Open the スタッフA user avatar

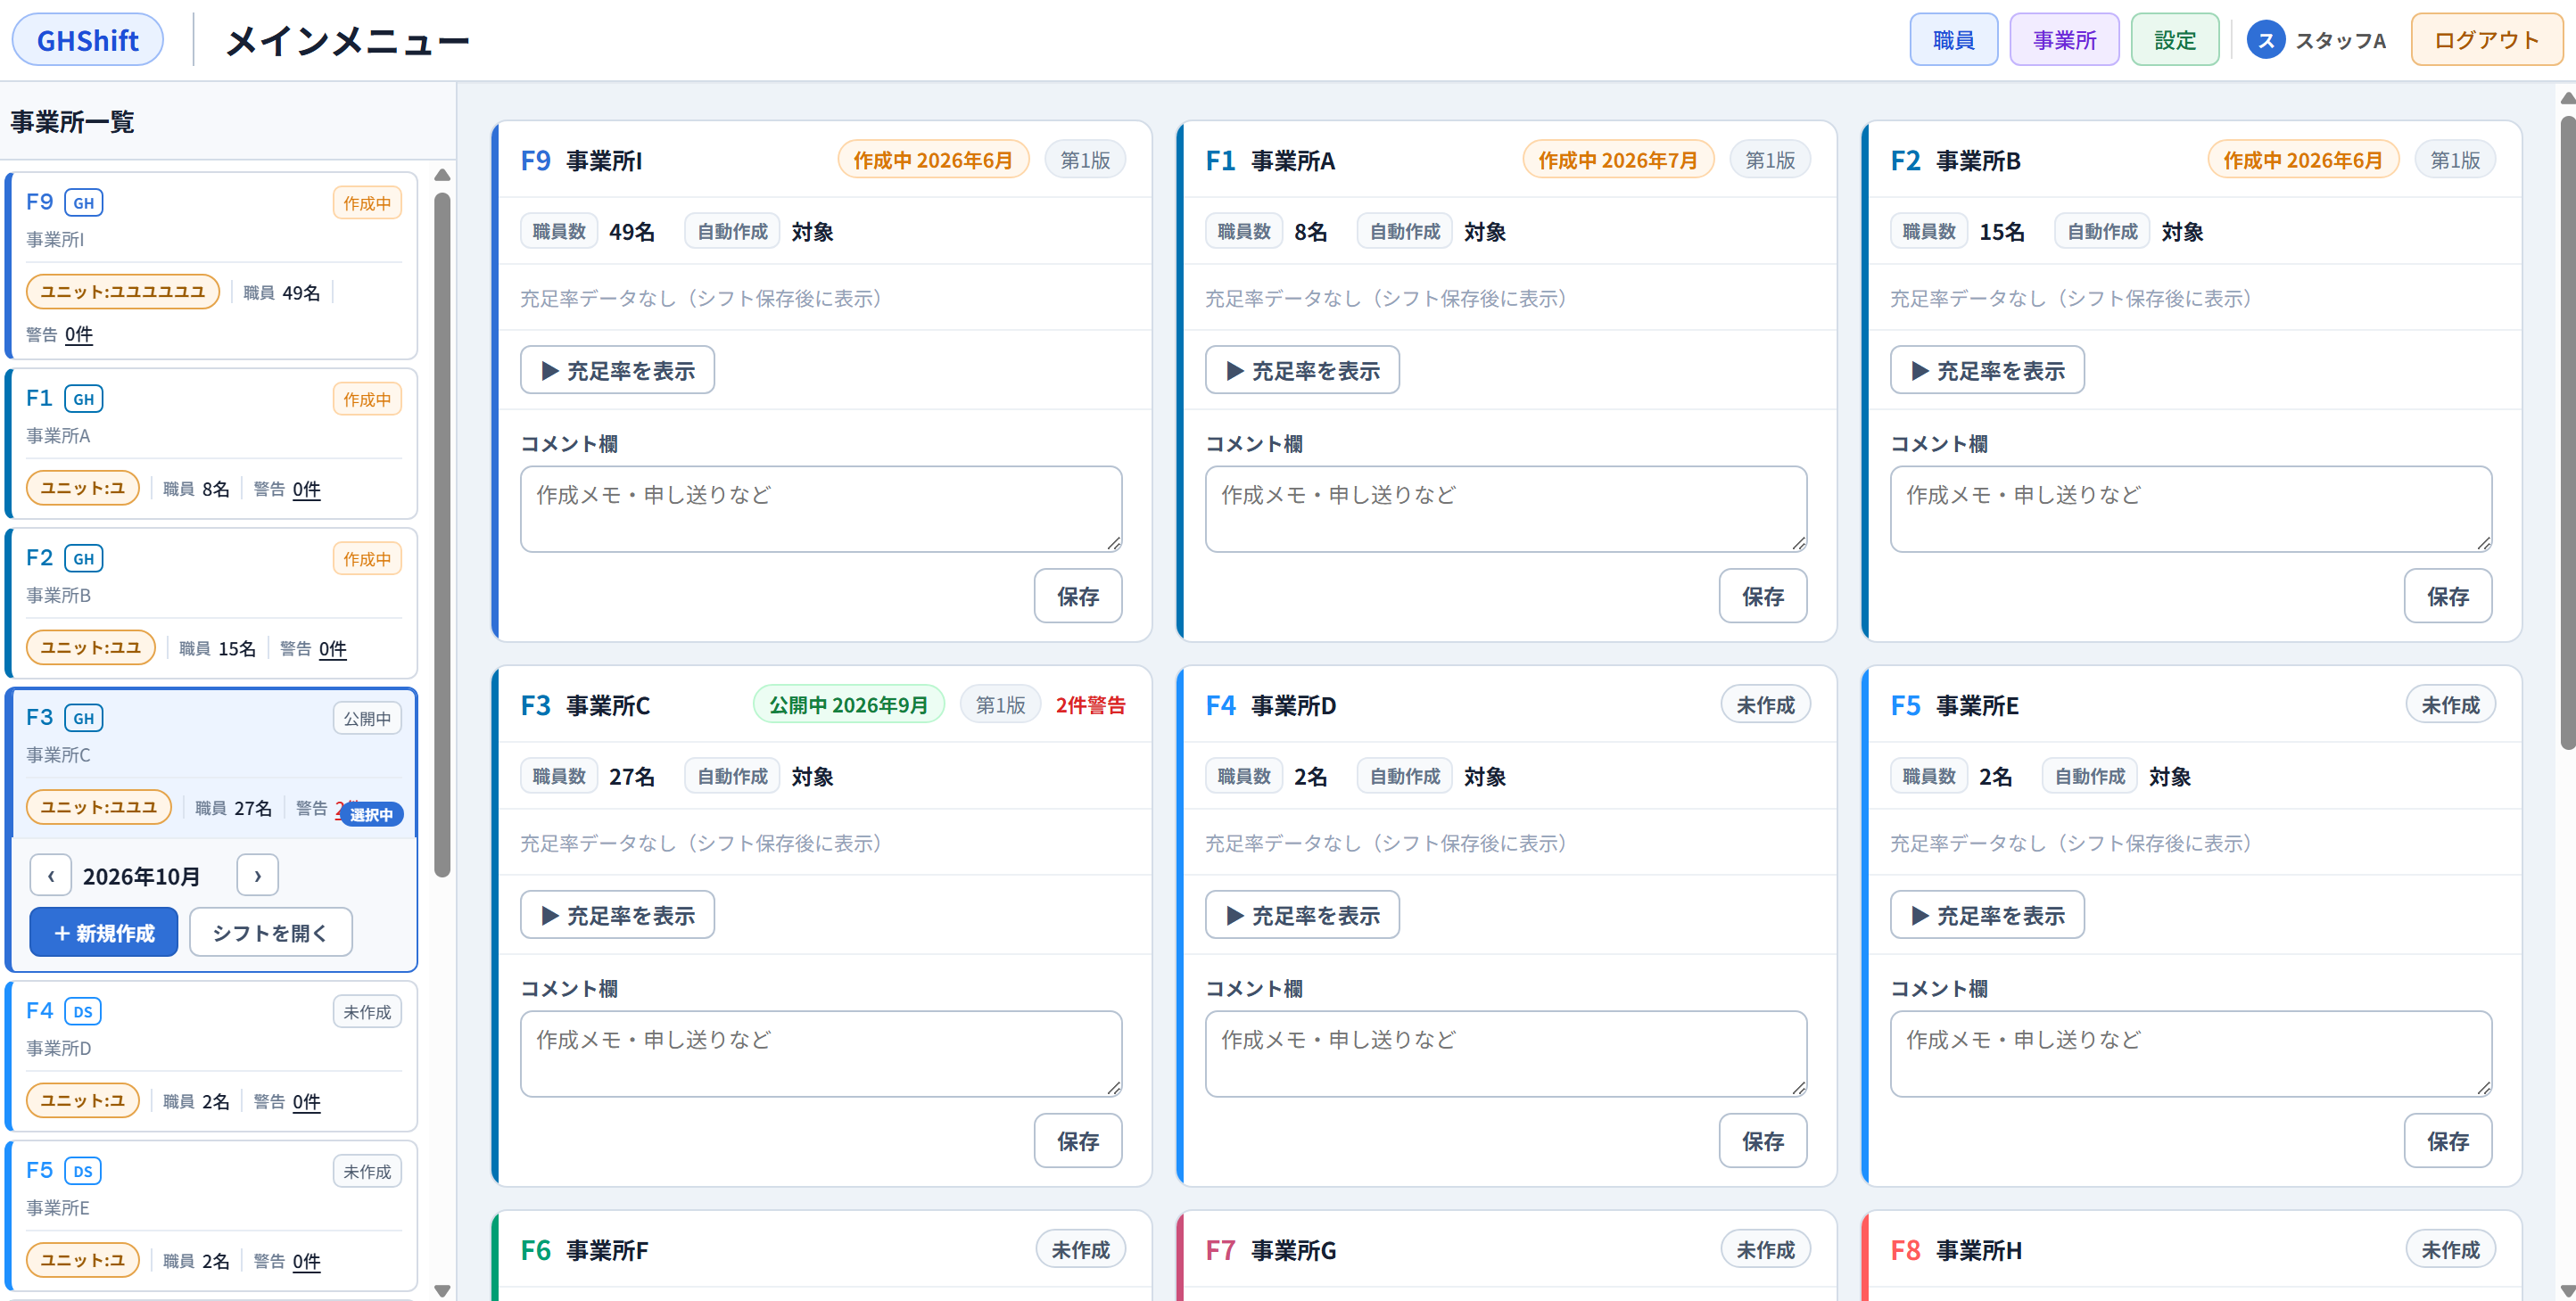2265,40
